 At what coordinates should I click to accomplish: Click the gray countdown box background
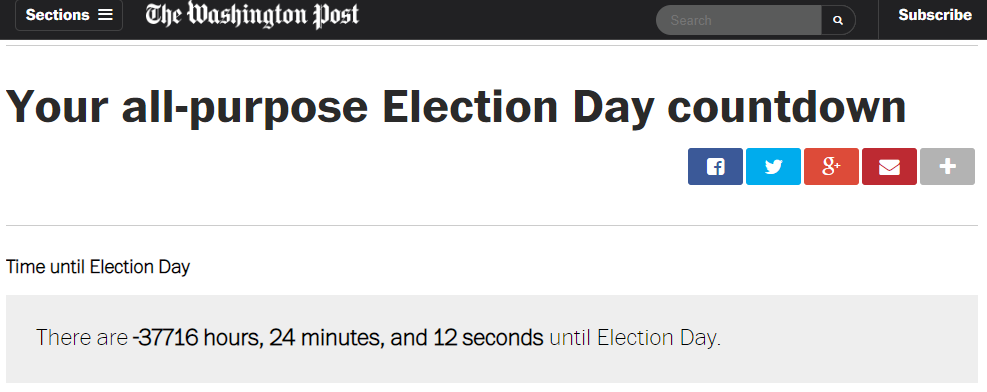click(x=492, y=339)
